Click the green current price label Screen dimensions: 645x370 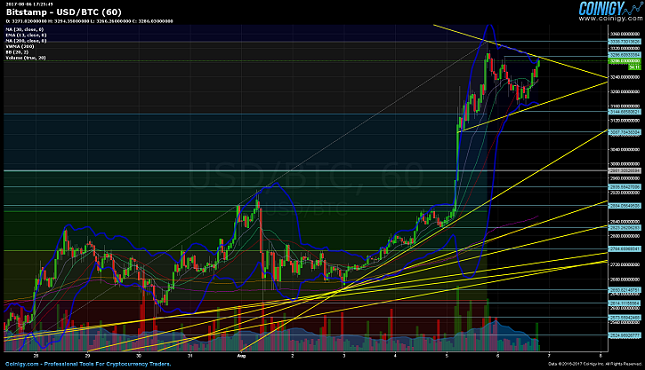pos(624,61)
